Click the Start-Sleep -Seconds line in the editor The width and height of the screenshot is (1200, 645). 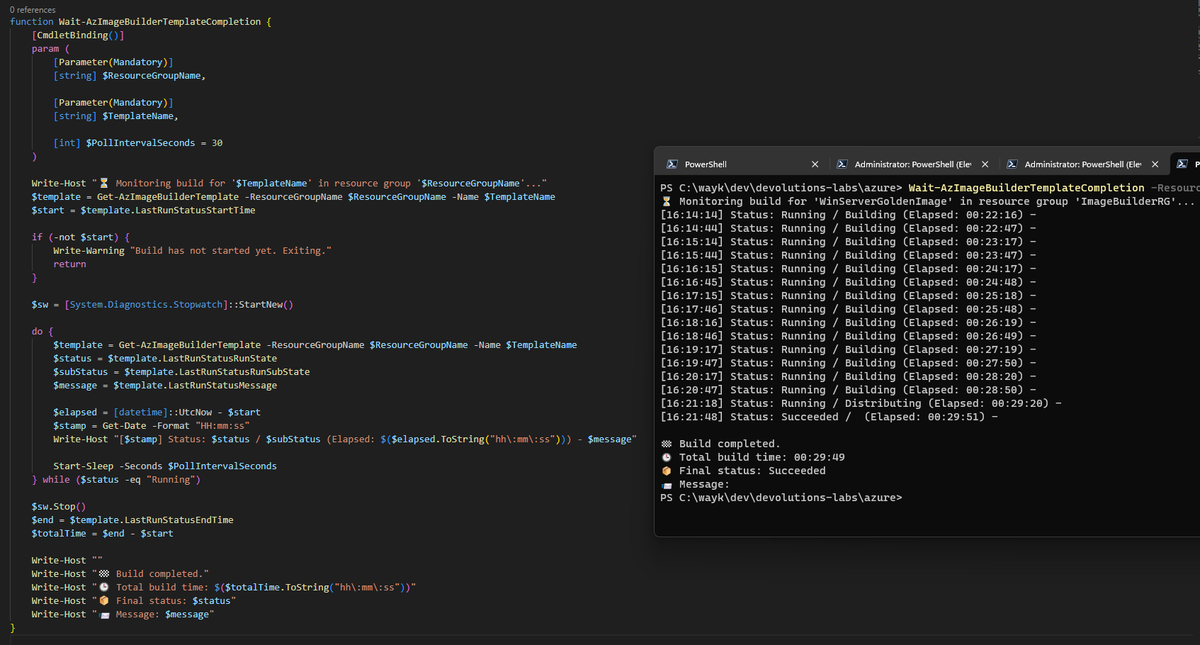tap(165, 466)
